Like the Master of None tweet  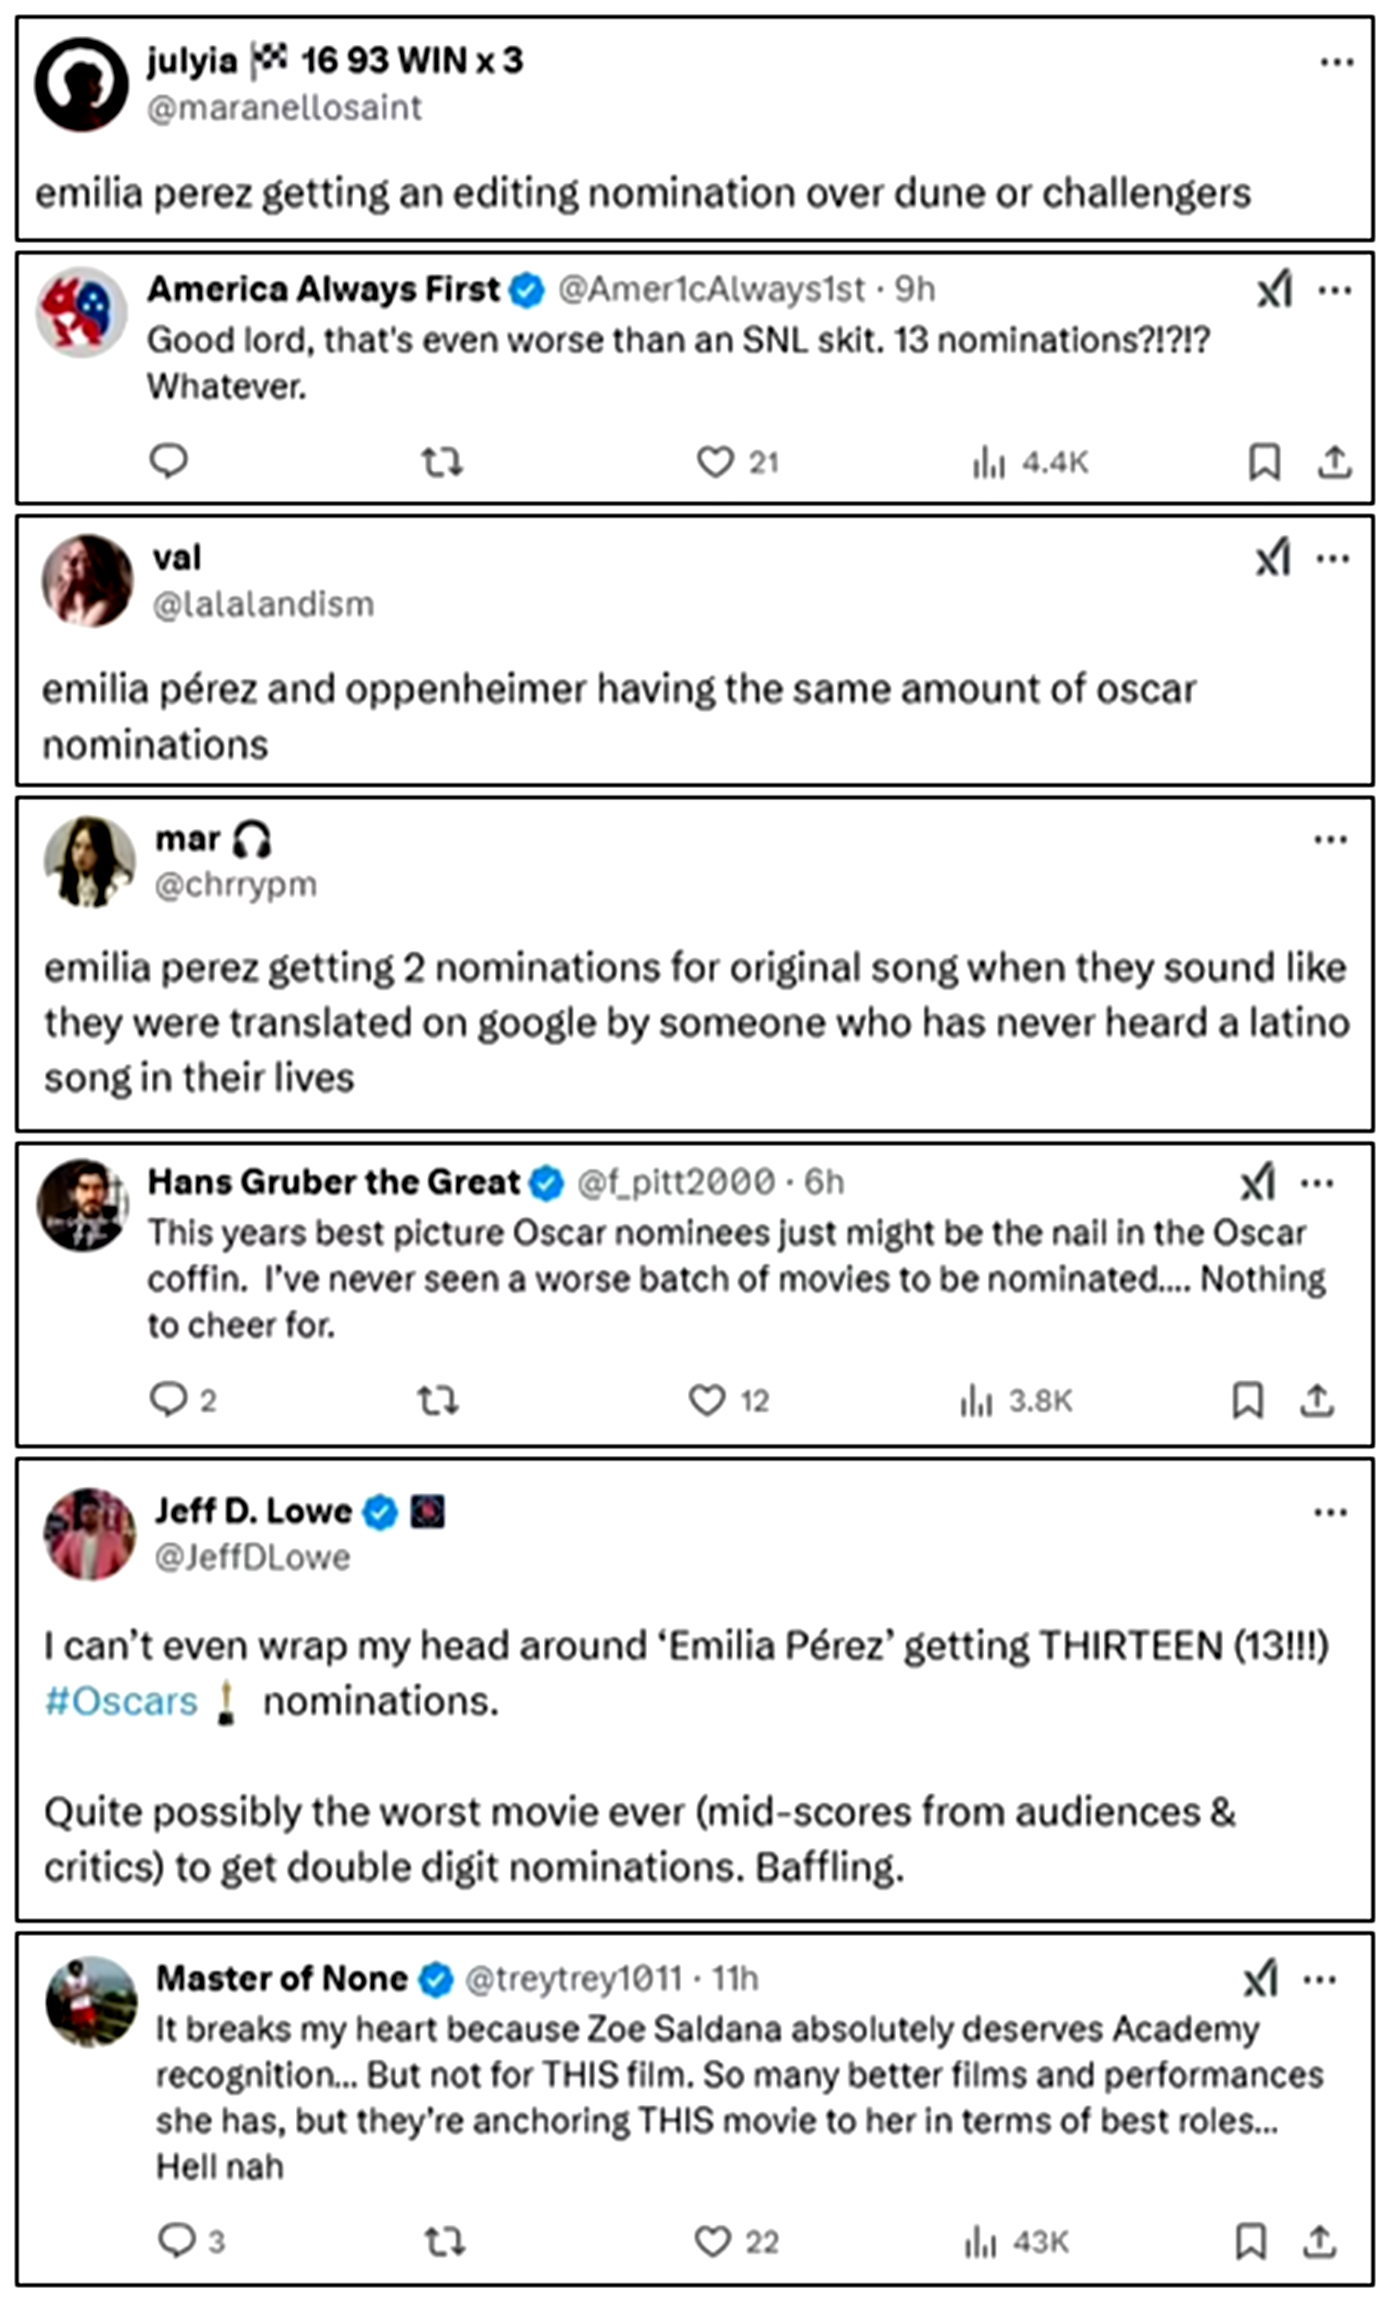(712, 2241)
